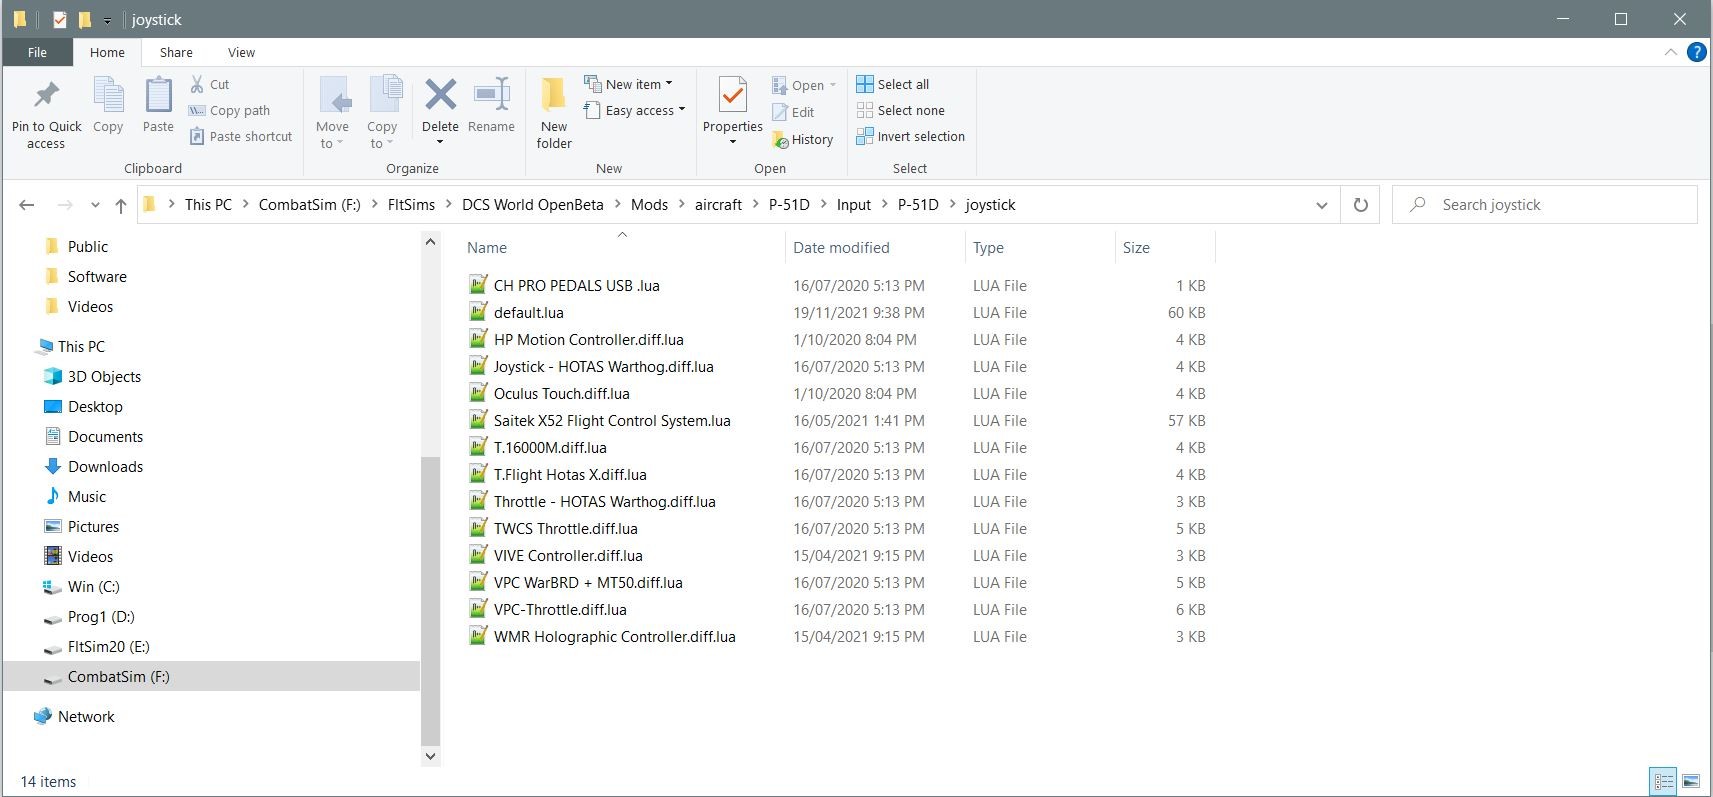
Task: Click the Move to icon
Action: point(333,96)
